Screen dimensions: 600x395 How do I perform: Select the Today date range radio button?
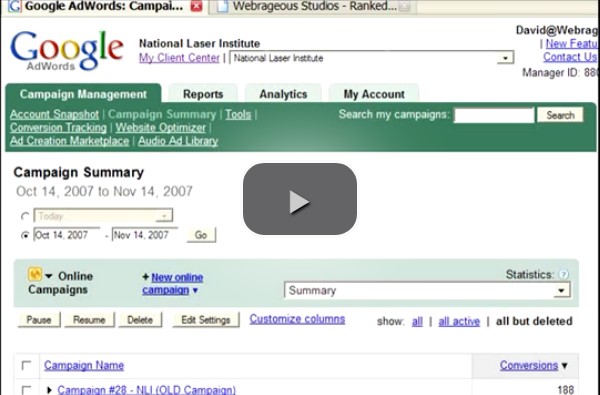coord(25,216)
